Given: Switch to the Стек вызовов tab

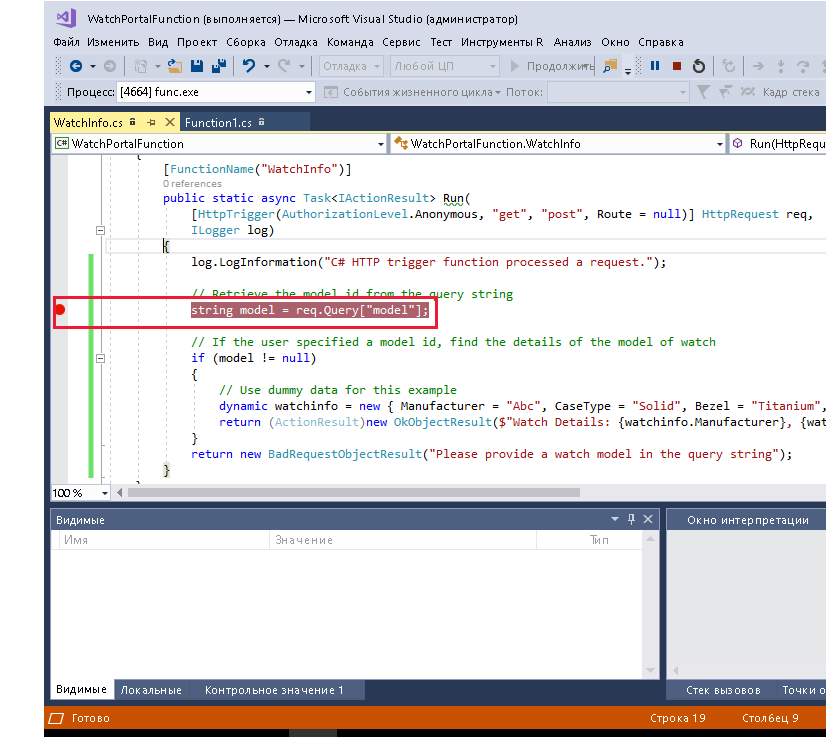Looking at the screenshot, I should (x=723, y=690).
